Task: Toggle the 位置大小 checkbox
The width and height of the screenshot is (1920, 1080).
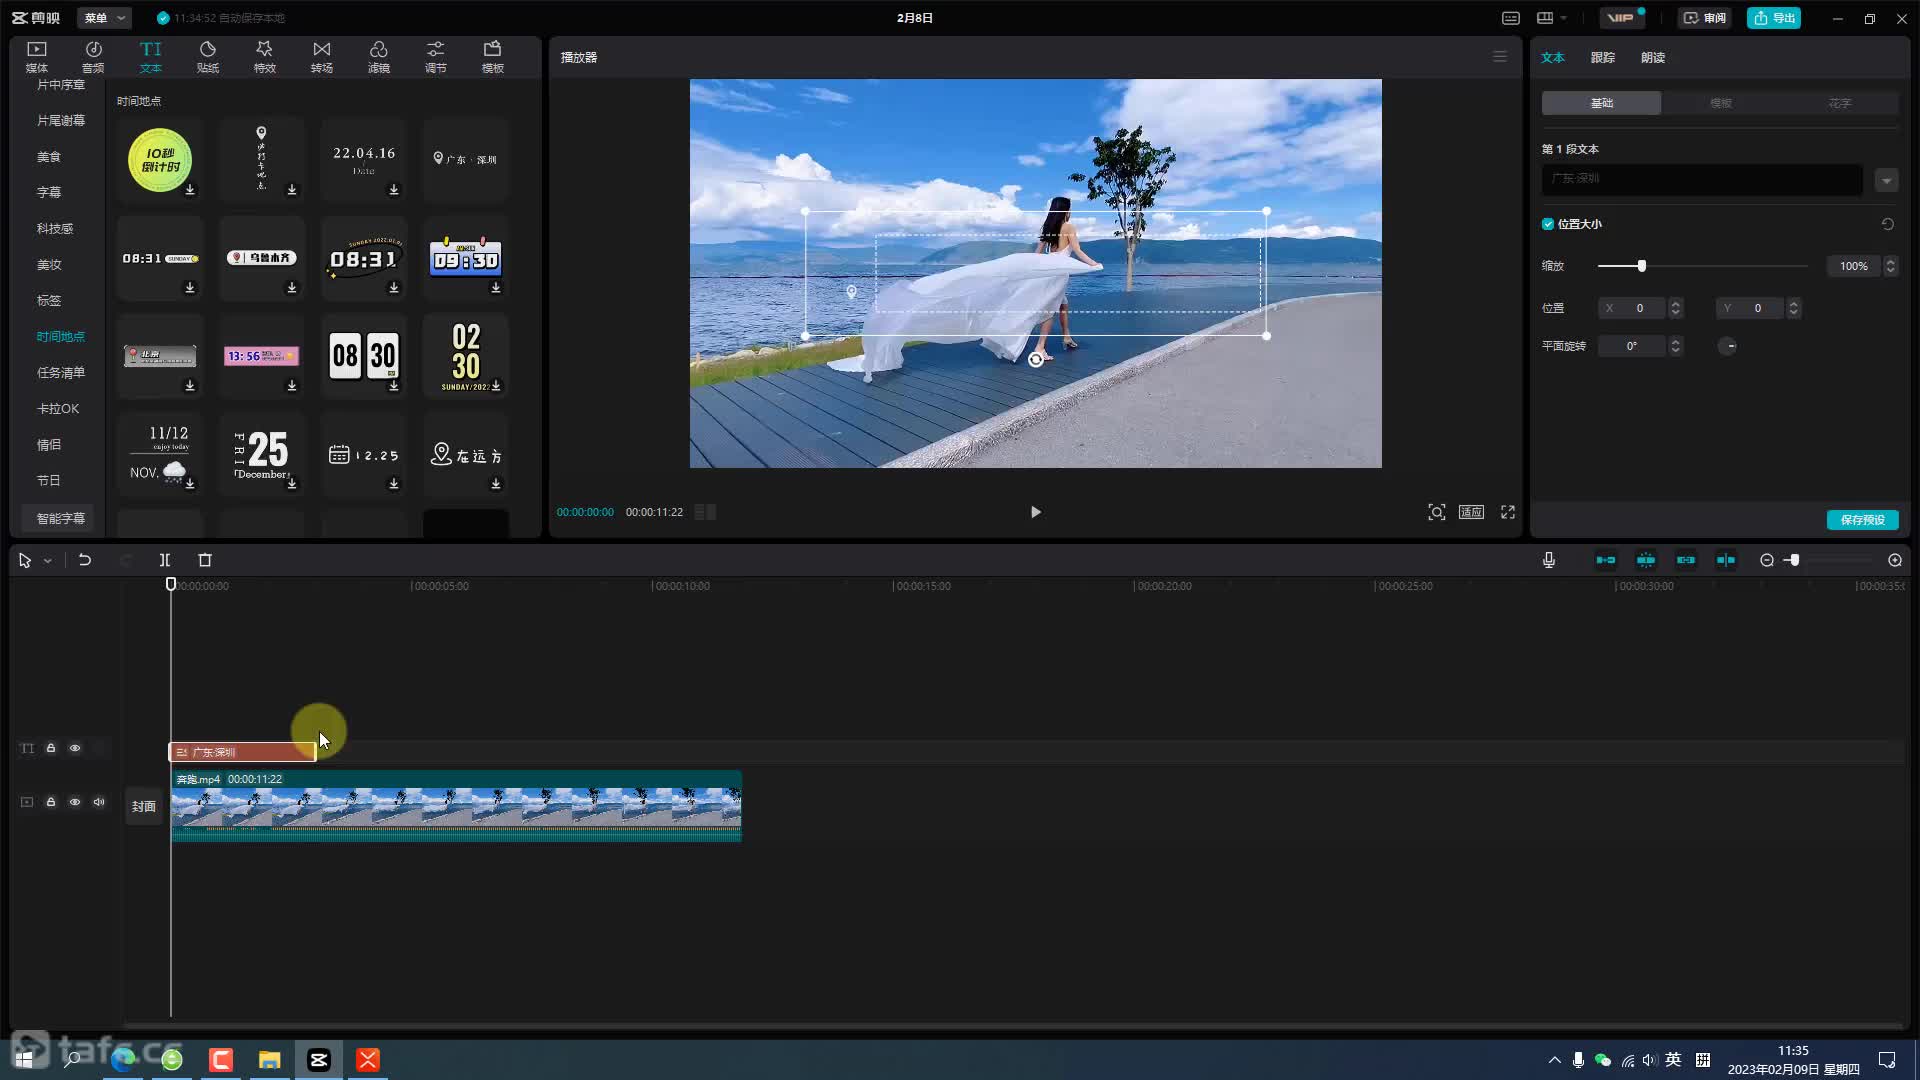Action: 1548,224
